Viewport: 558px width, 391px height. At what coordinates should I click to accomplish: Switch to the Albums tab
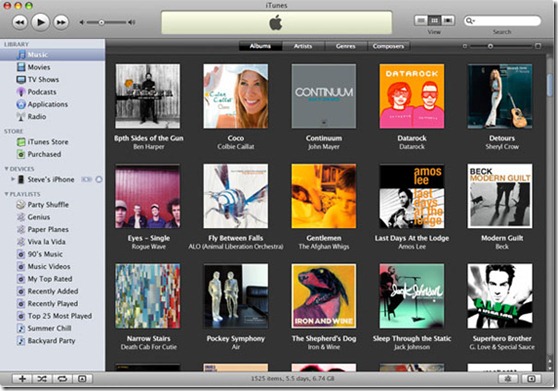[x=260, y=46]
